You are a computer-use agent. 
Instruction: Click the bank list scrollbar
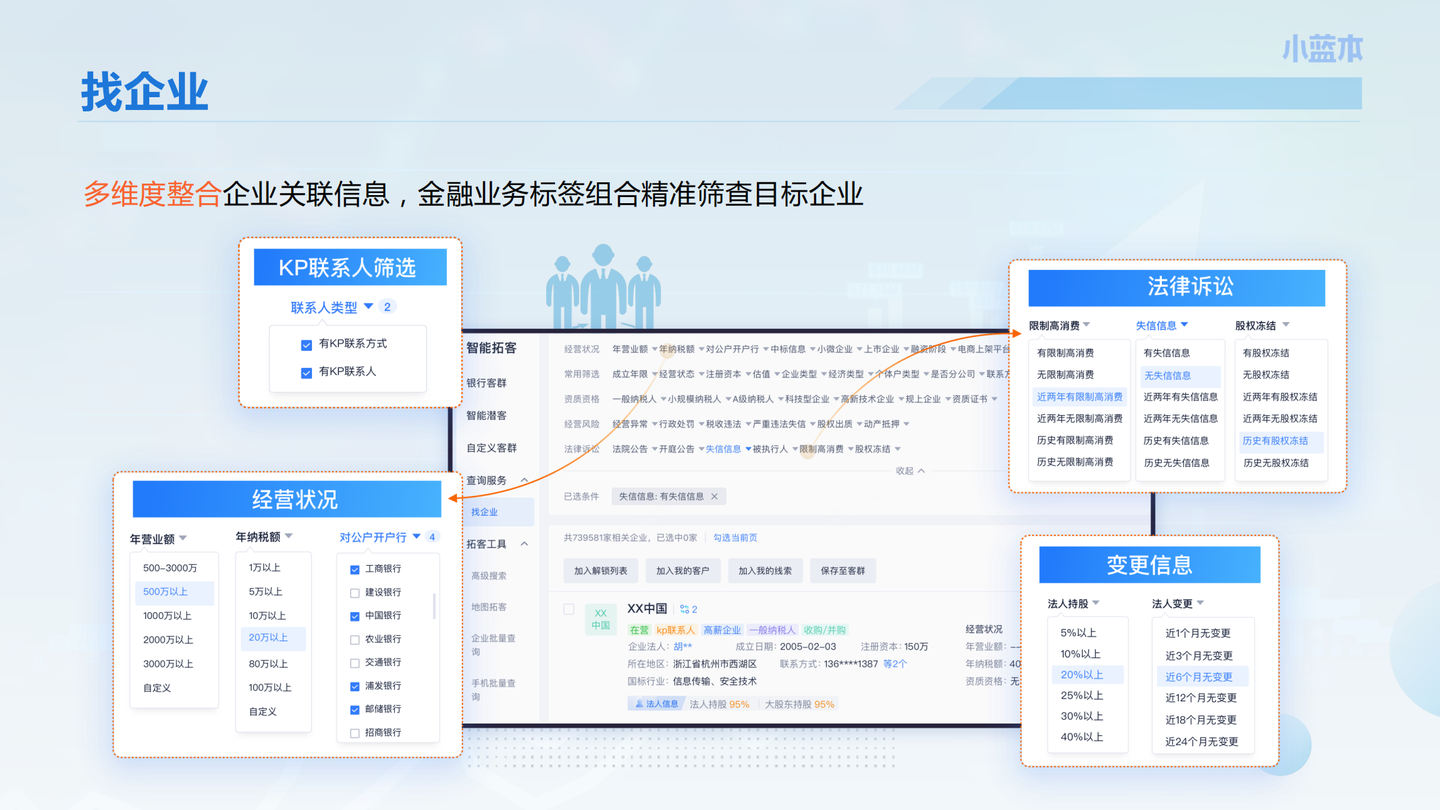[x=433, y=606]
